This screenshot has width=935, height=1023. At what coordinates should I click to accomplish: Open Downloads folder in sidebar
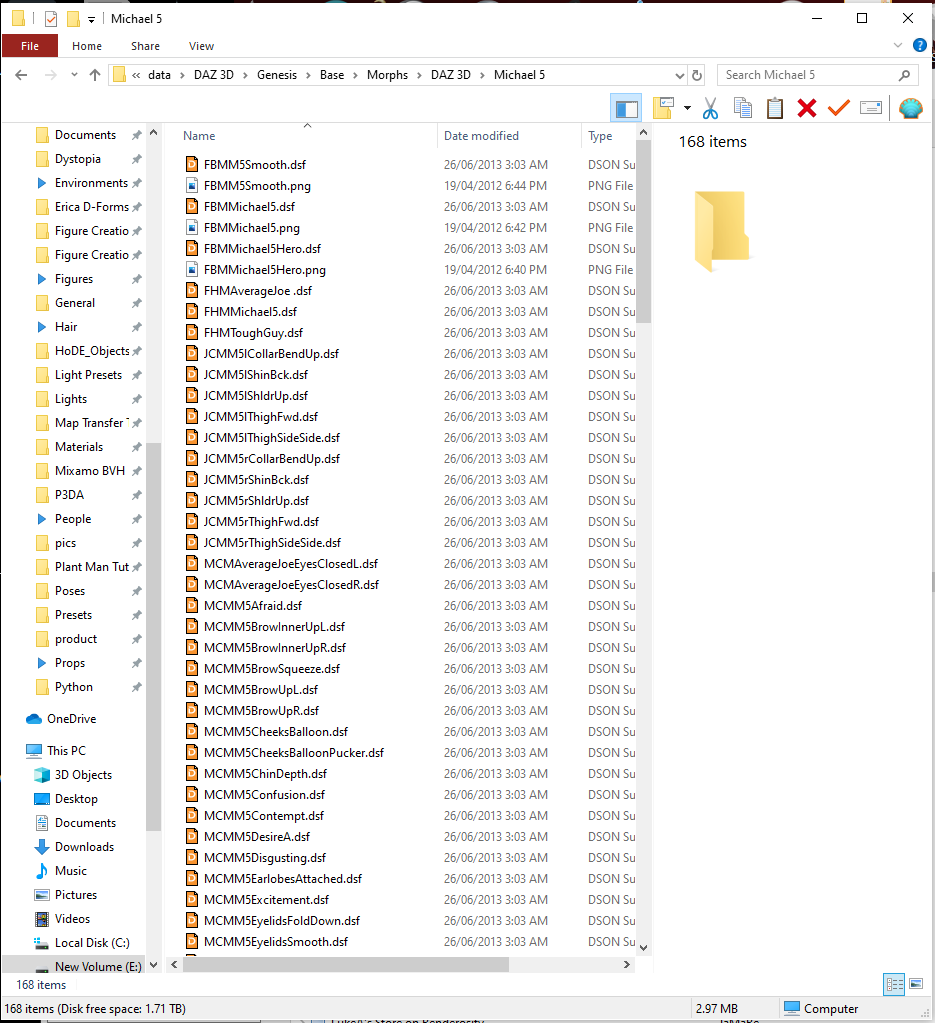pos(84,847)
